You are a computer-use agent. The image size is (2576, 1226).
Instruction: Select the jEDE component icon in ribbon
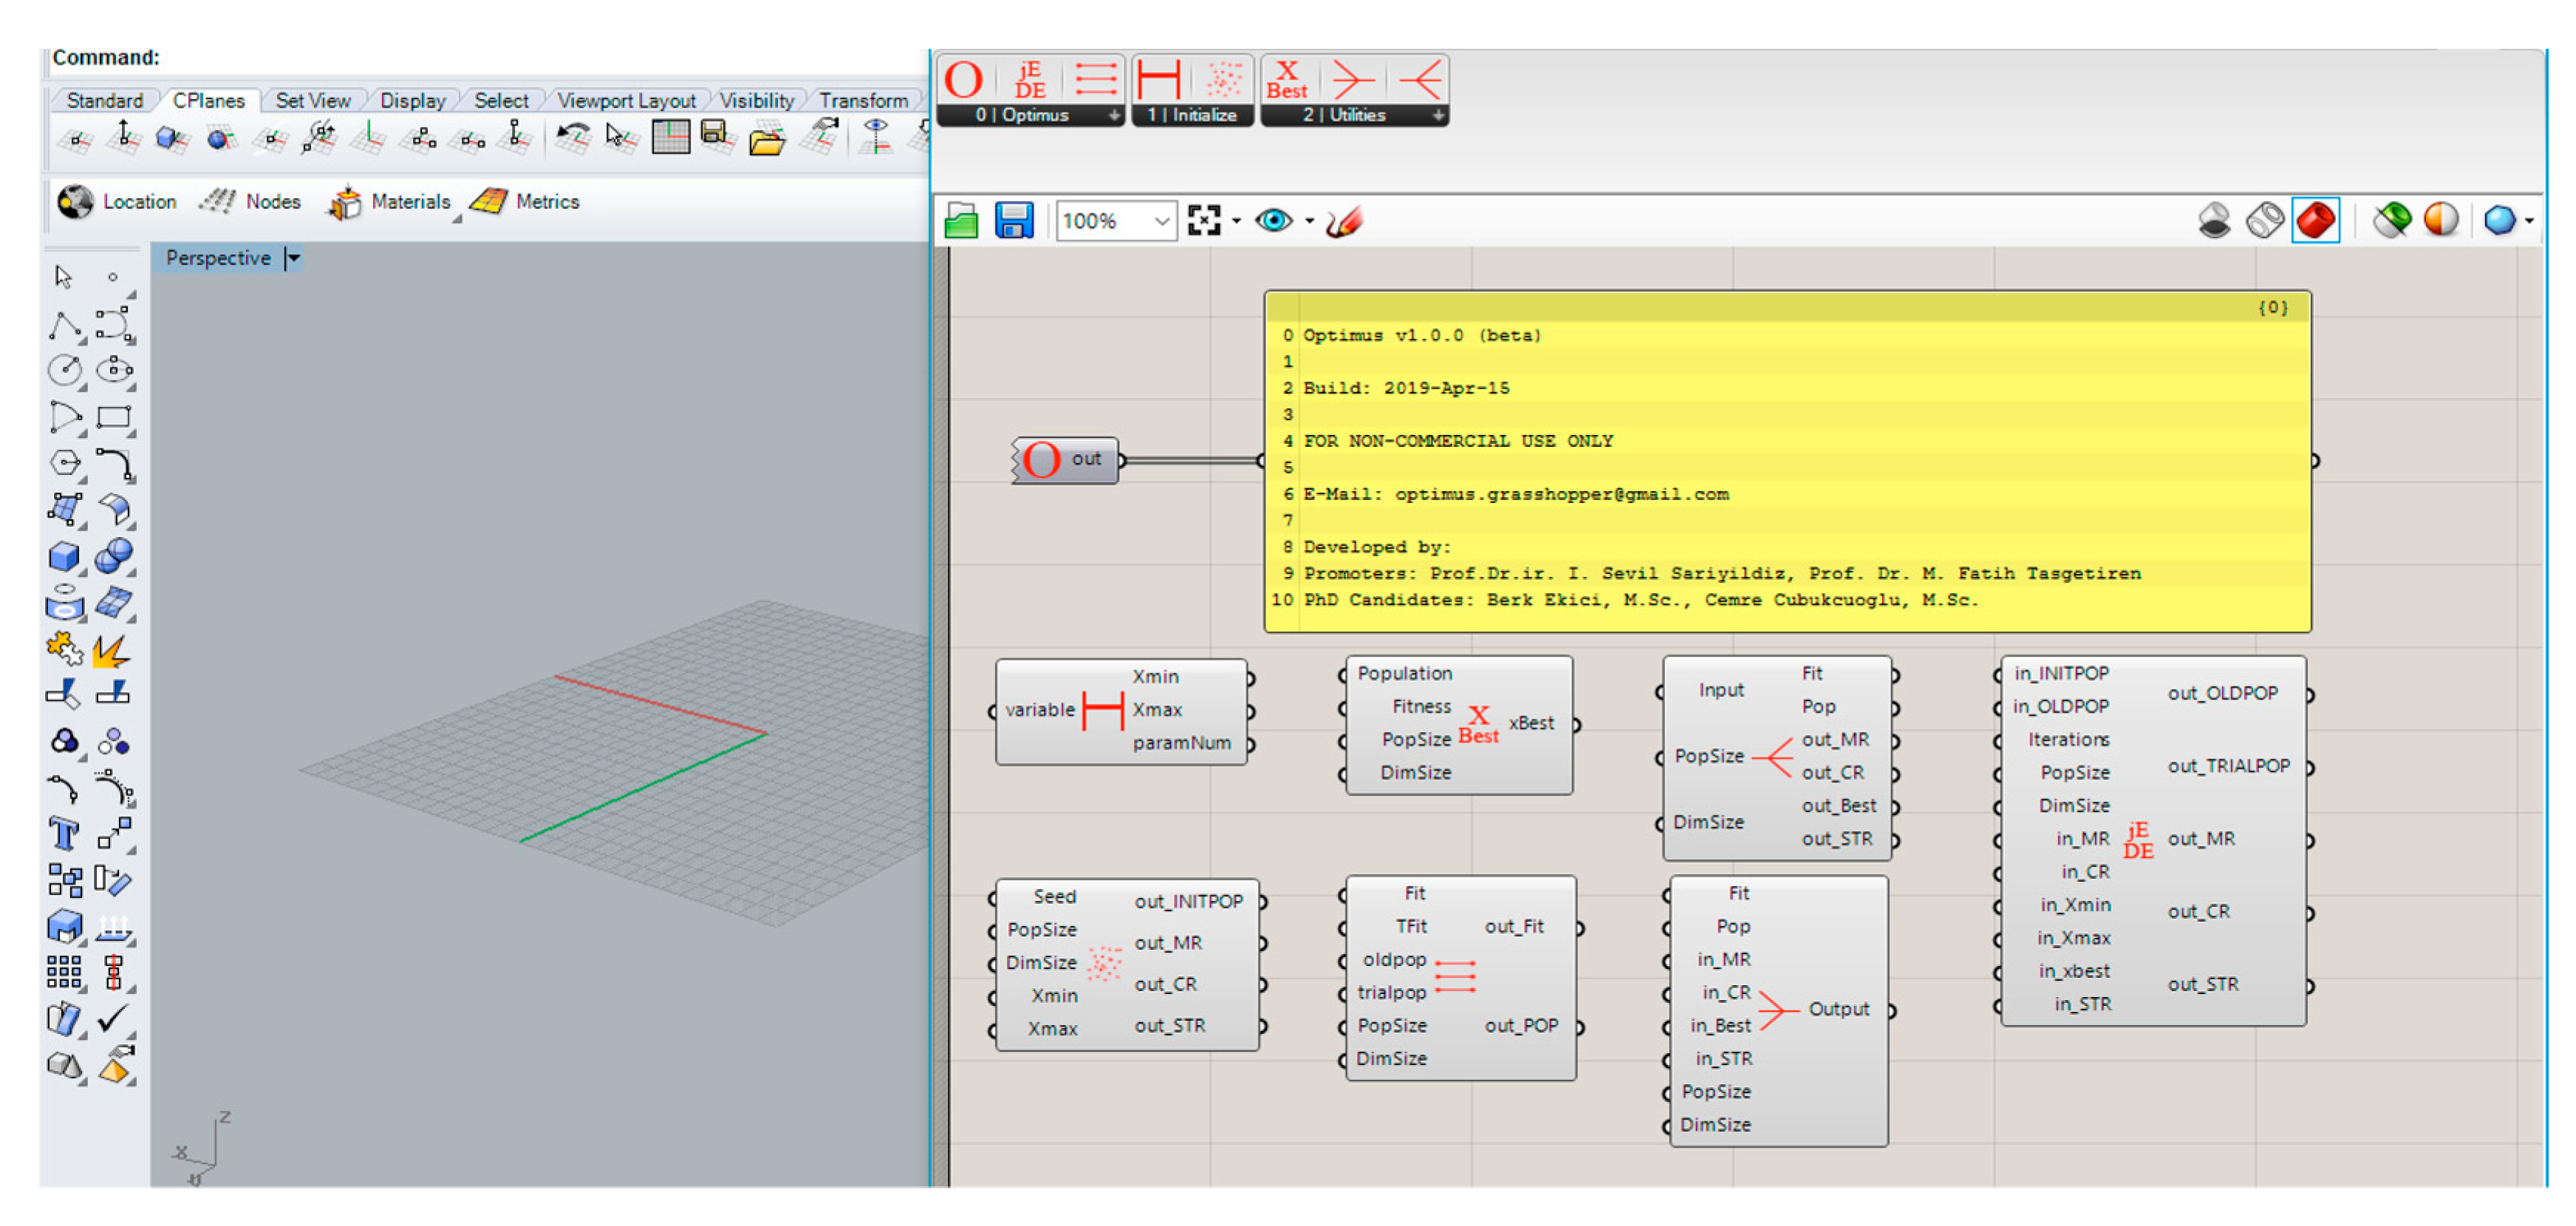pos(1029,79)
